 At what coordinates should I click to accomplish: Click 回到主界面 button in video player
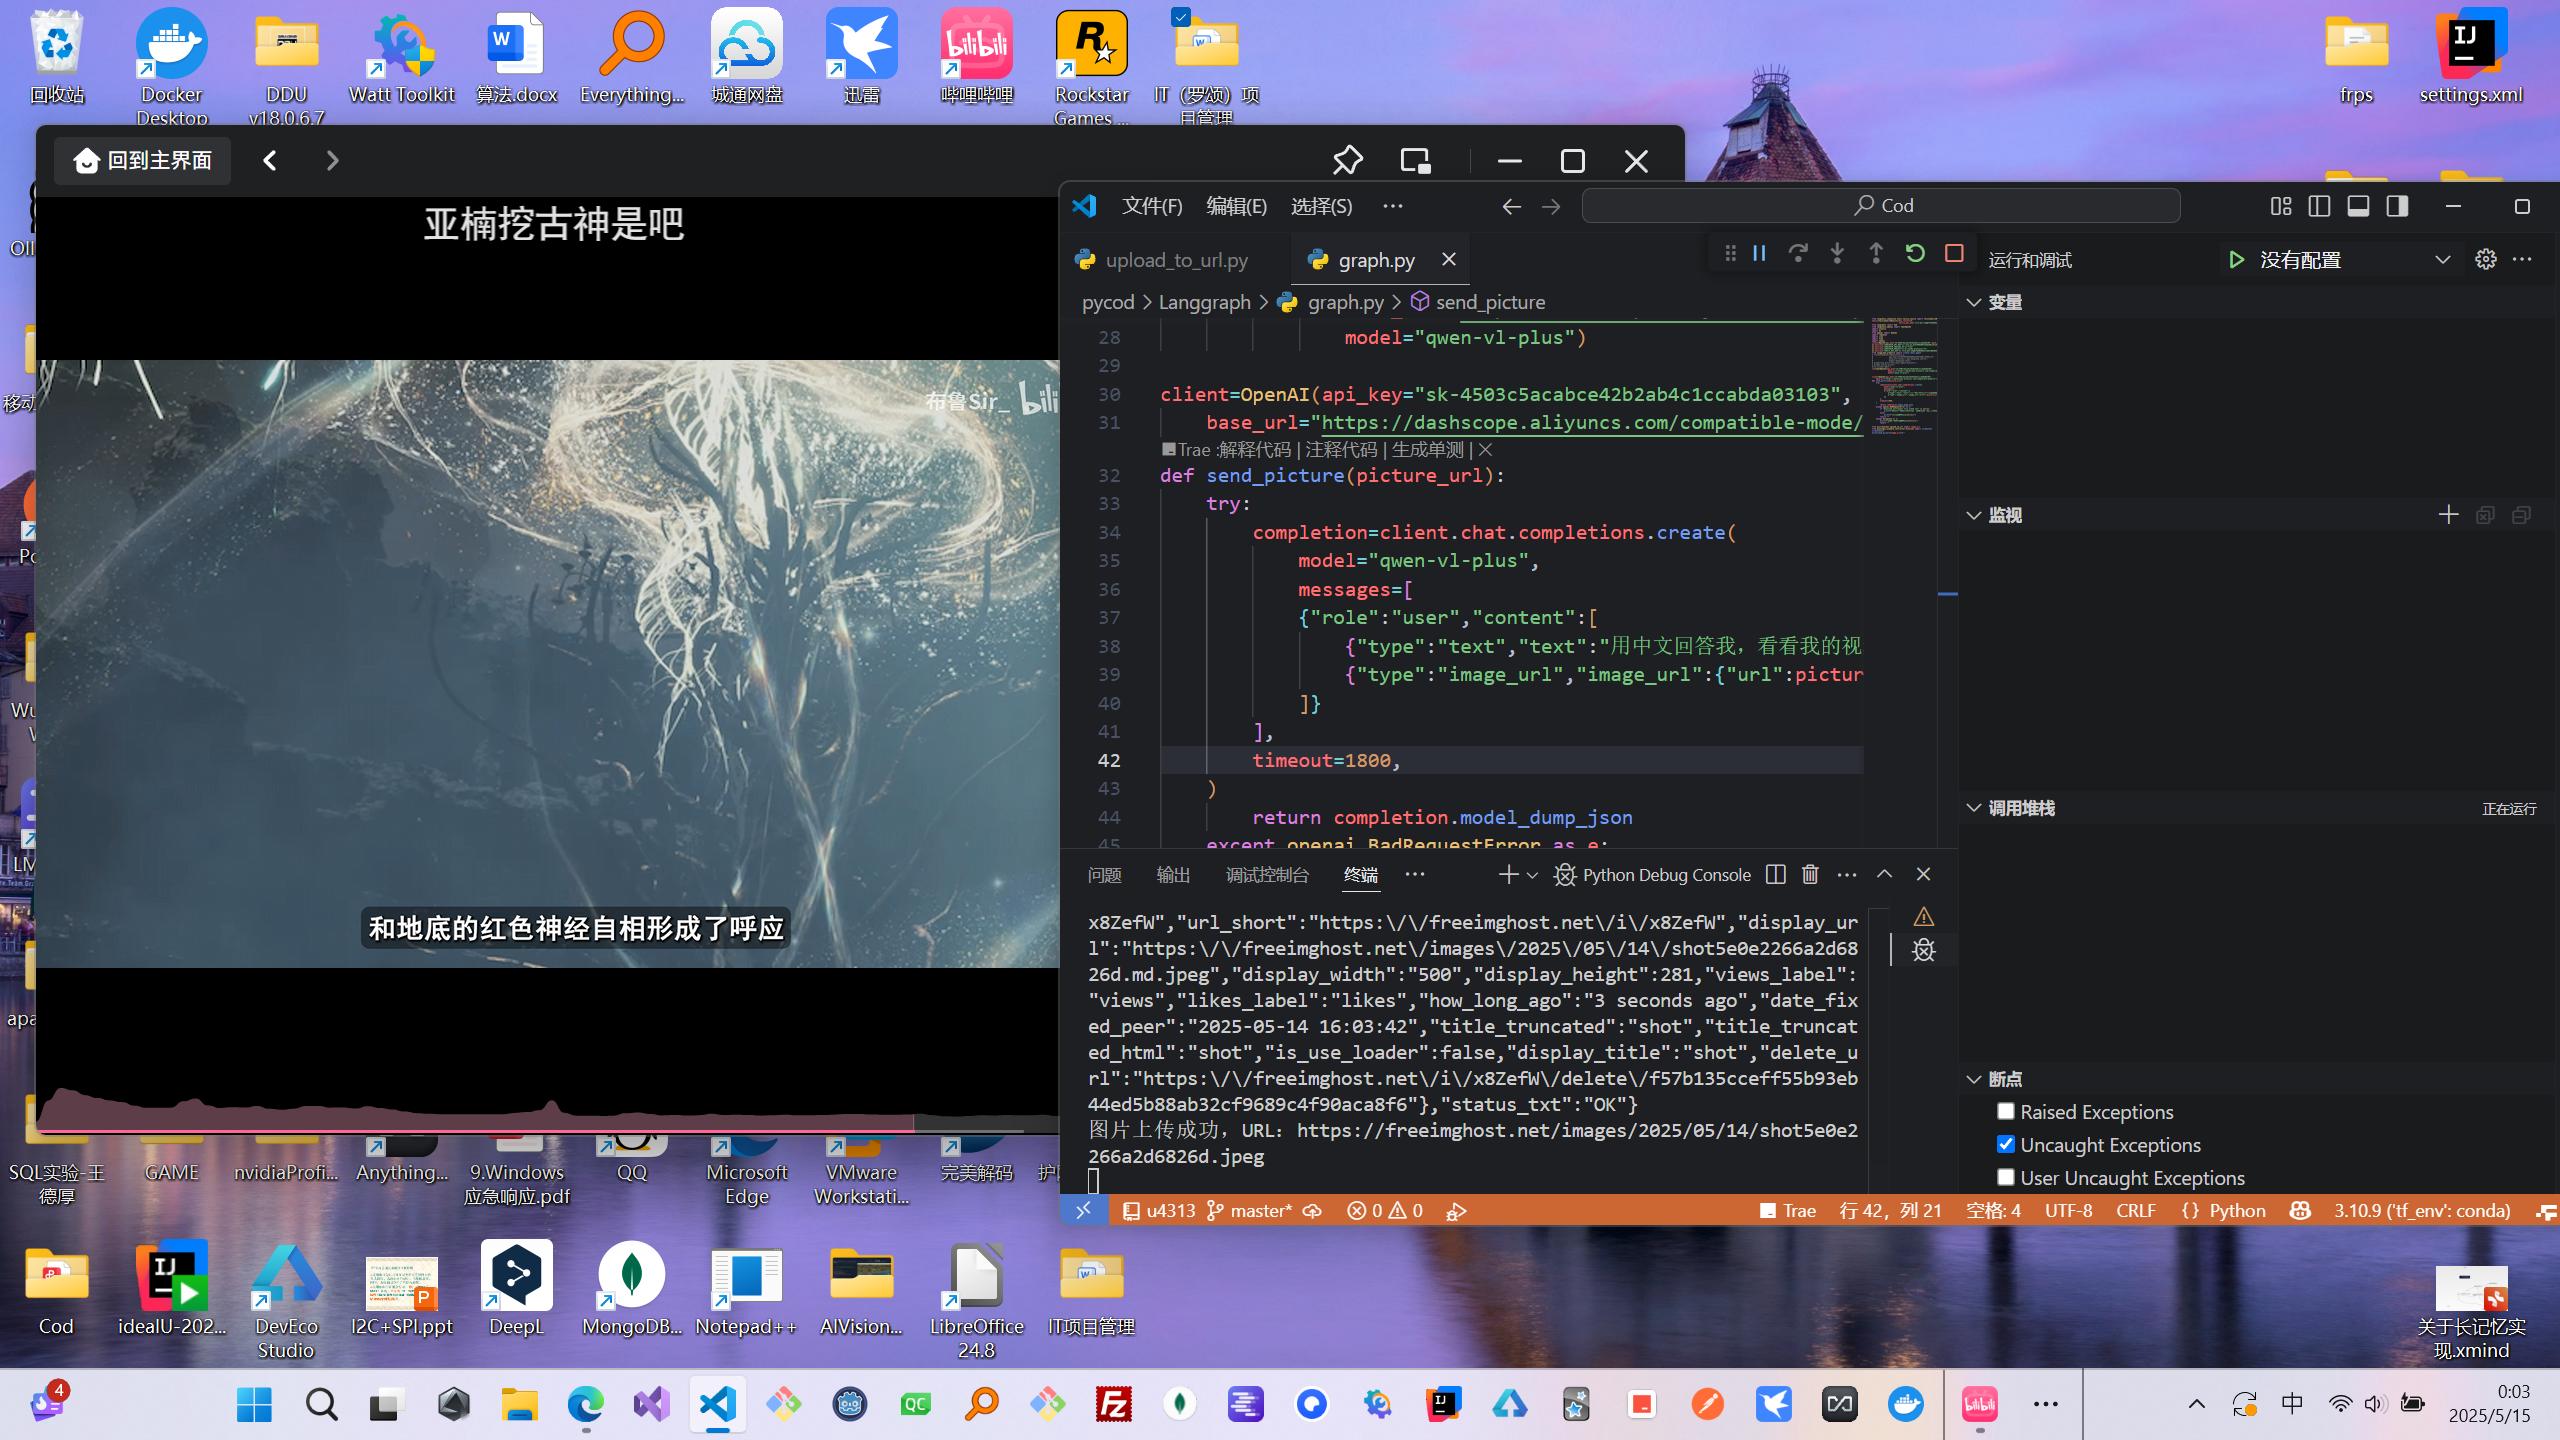coord(143,160)
